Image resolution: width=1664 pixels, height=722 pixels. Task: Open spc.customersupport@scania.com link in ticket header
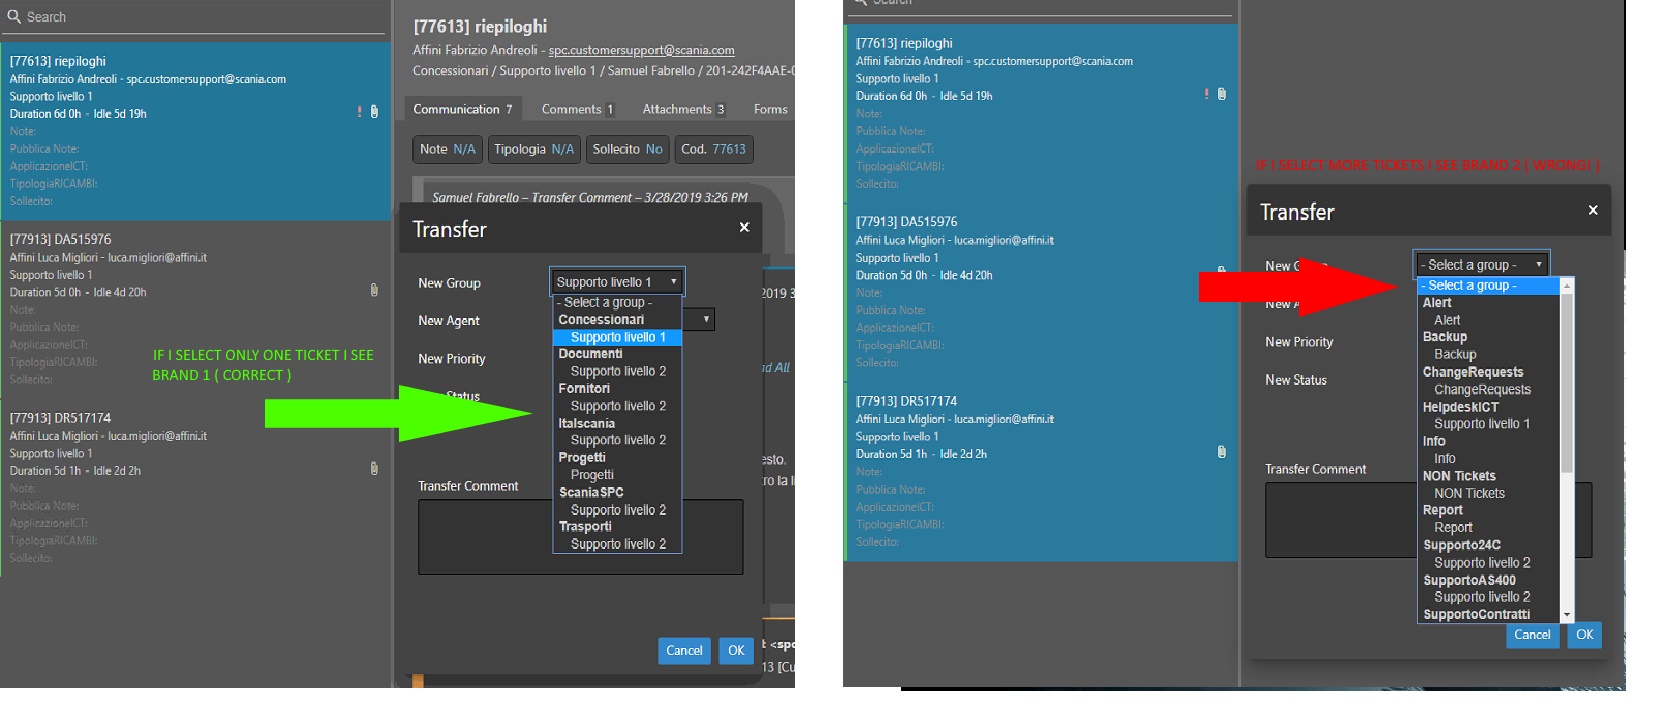641,50
